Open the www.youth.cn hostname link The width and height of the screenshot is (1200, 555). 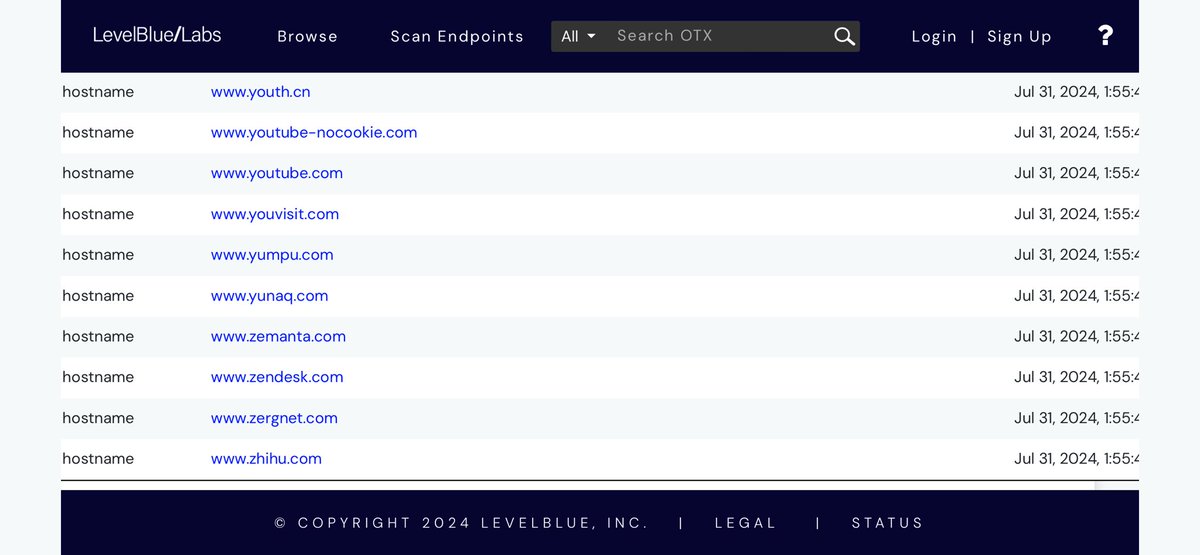coord(260,92)
